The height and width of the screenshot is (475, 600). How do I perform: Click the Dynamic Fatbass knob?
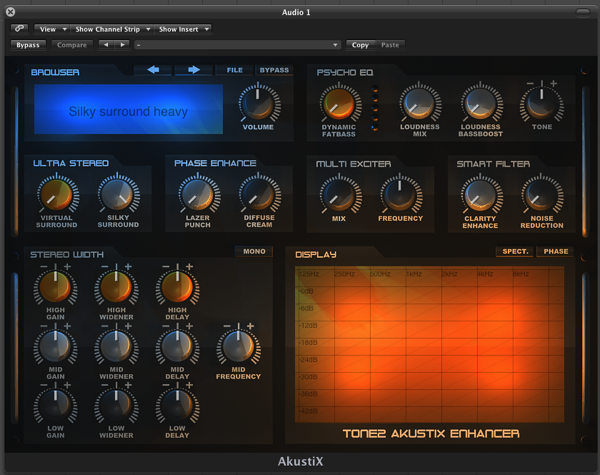tap(339, 103)
